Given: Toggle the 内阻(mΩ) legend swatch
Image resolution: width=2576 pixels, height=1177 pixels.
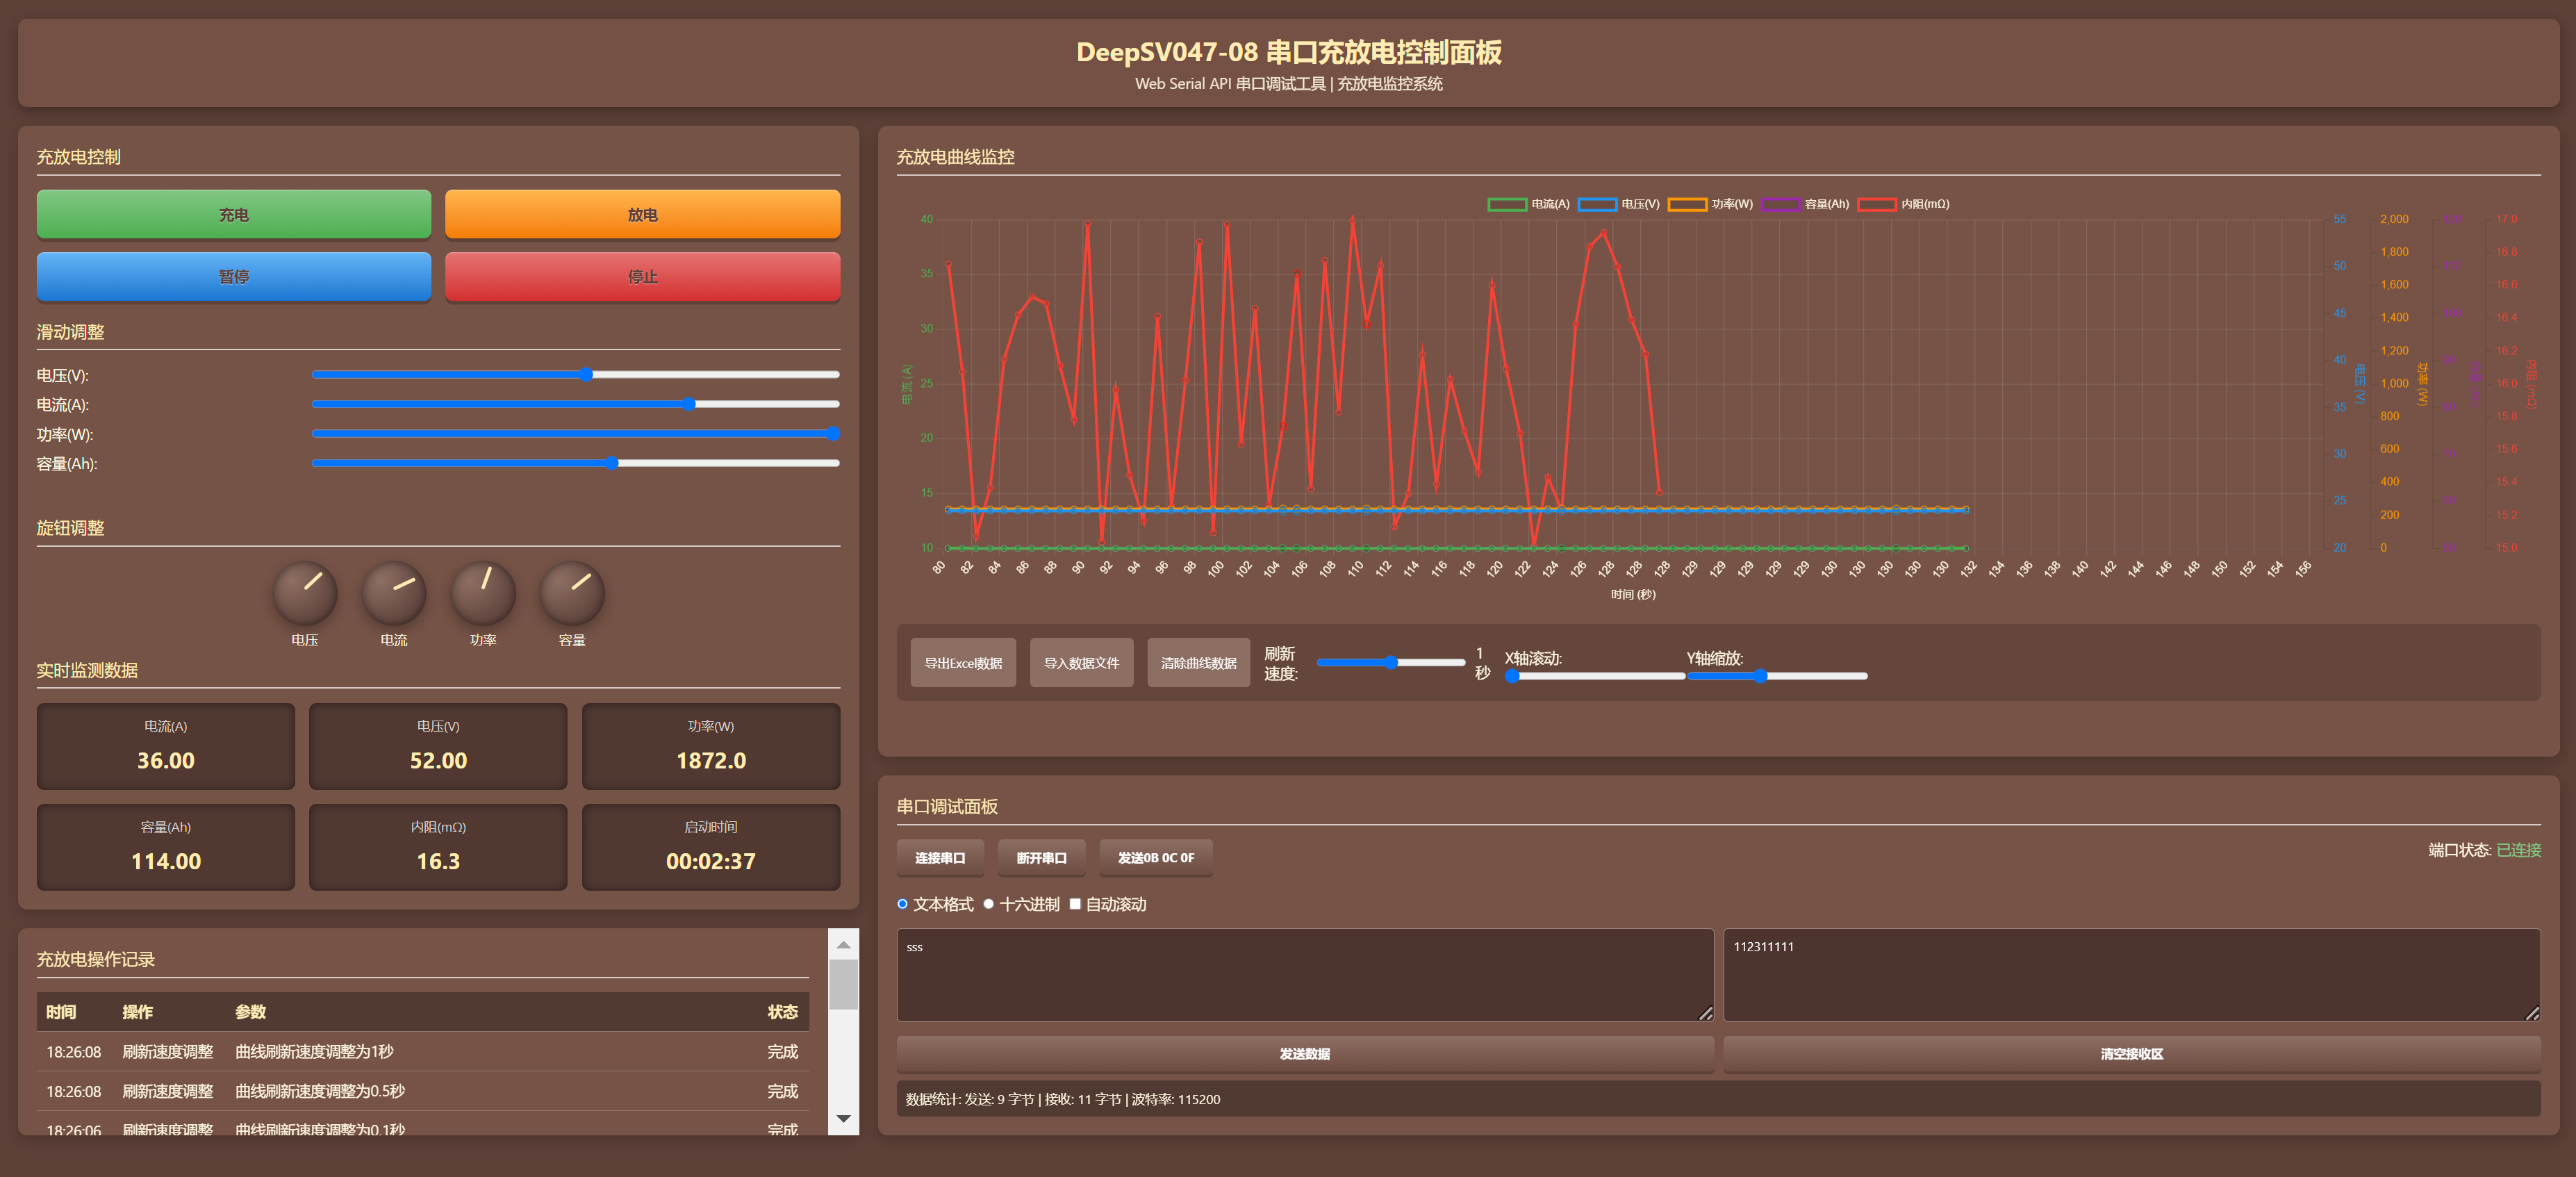Looking at the screenshot, I should [1876, 204].
